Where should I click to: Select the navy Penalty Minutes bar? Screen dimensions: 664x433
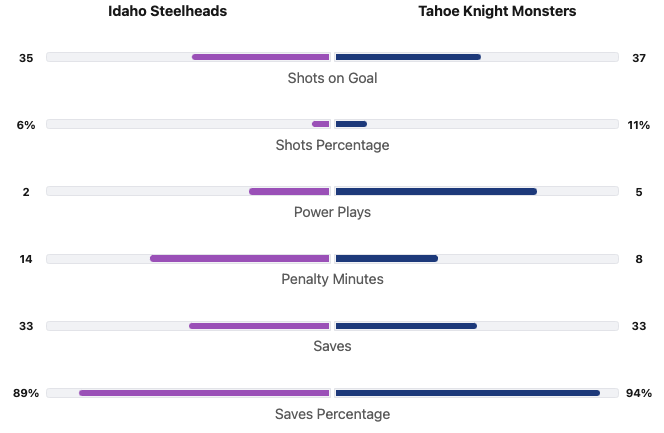point(386,258)
